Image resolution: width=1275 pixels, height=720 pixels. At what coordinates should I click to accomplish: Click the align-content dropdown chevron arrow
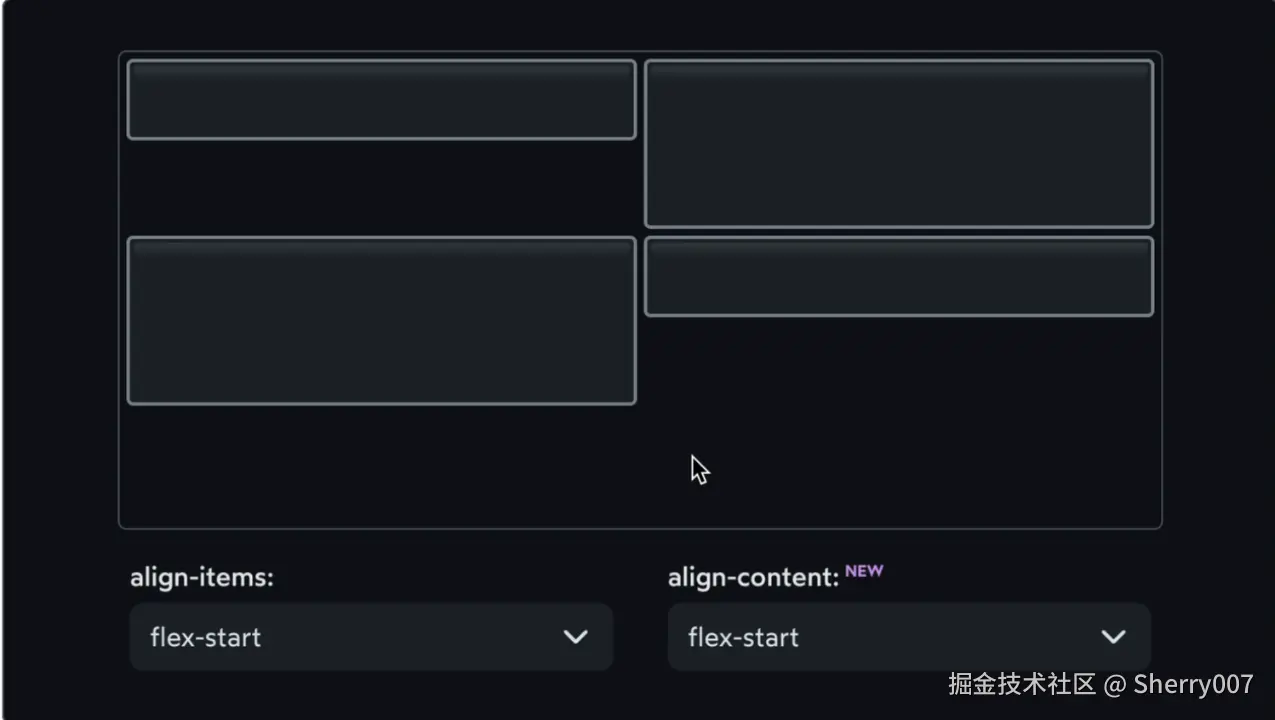pos(1113,637)
